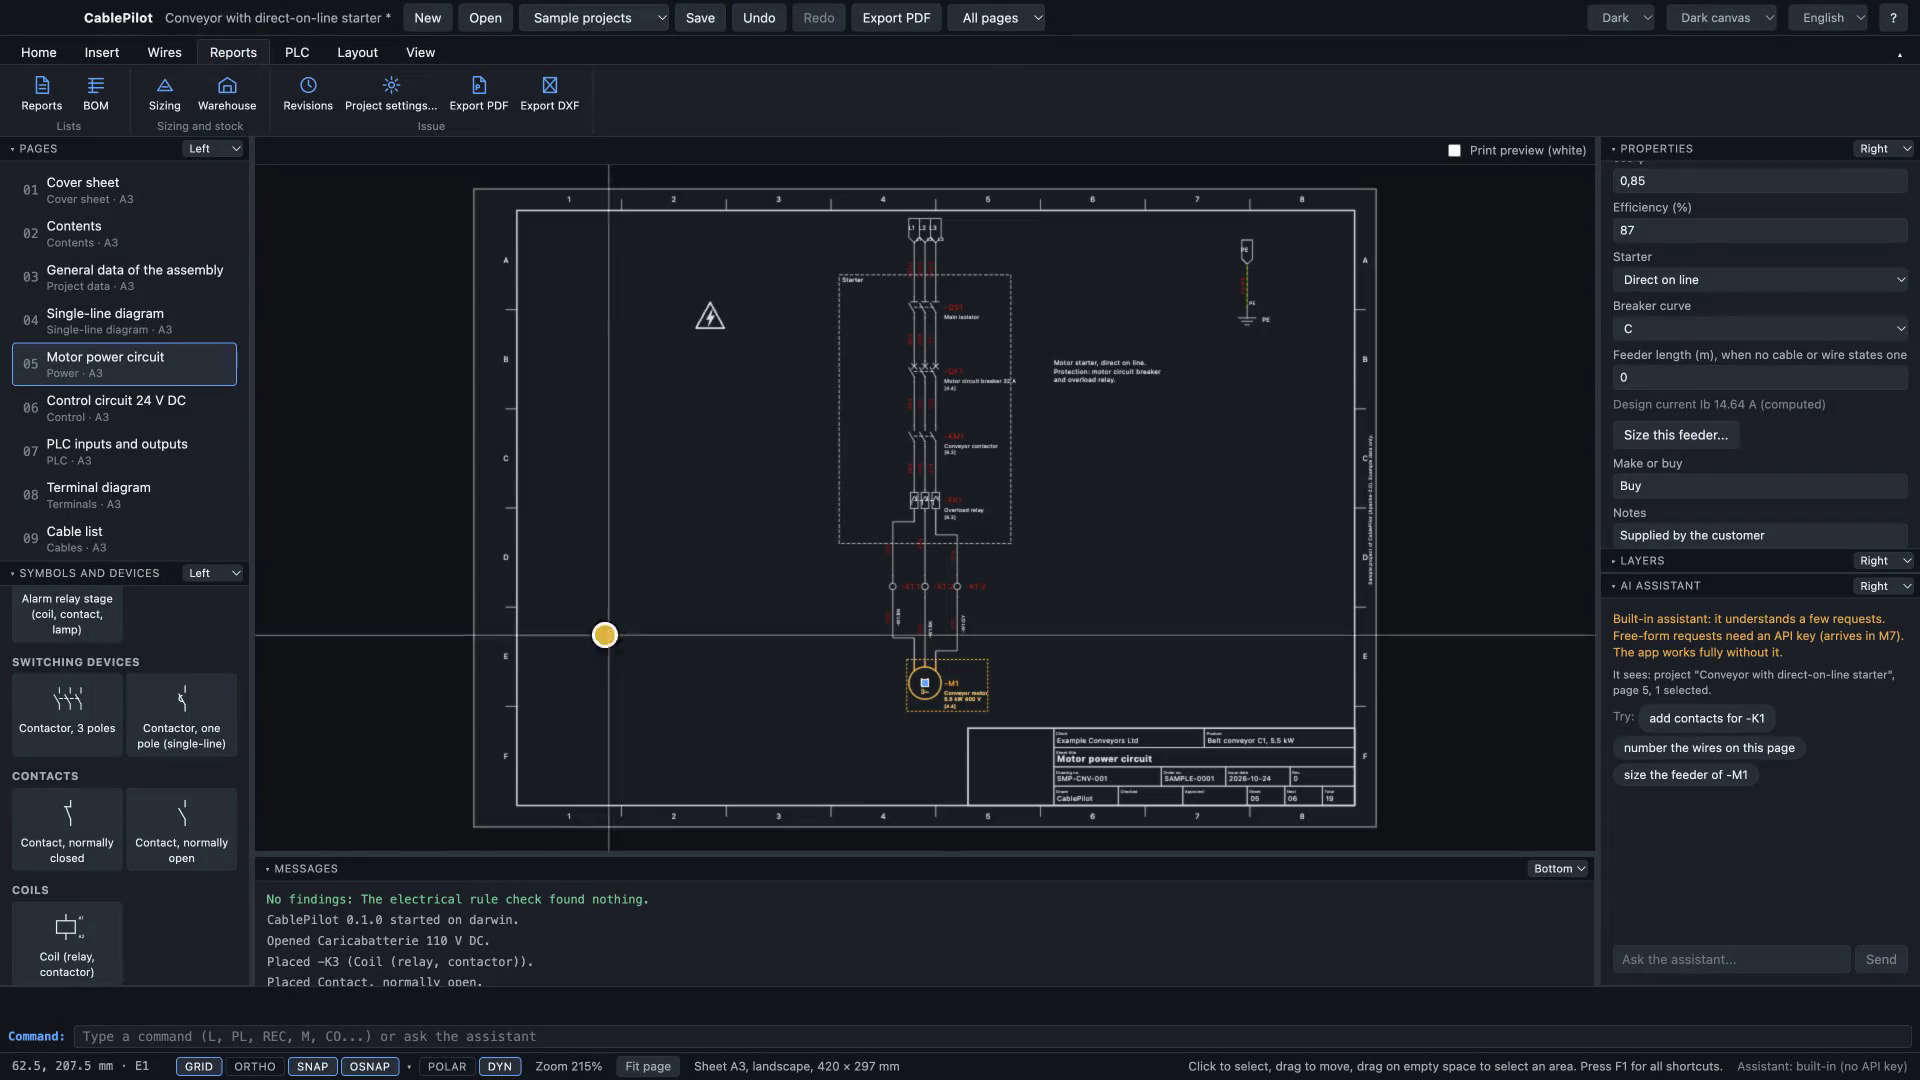1920x1080 pixels.
Task: Switch to the Wires ribbon tab
Action: (165, 52)
